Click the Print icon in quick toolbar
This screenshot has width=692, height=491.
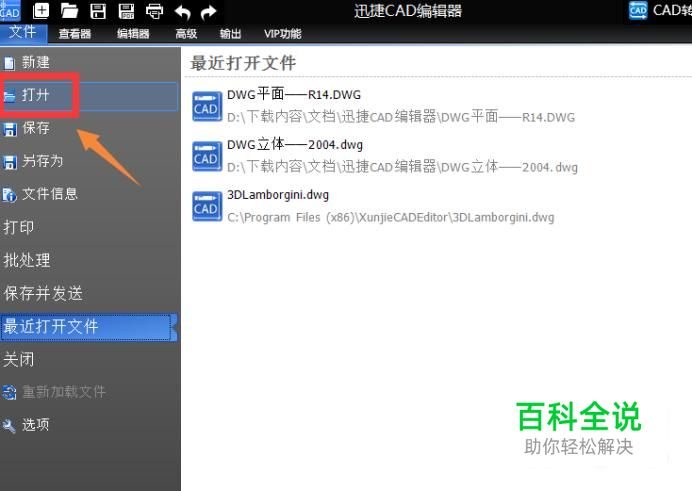point(154,11)
